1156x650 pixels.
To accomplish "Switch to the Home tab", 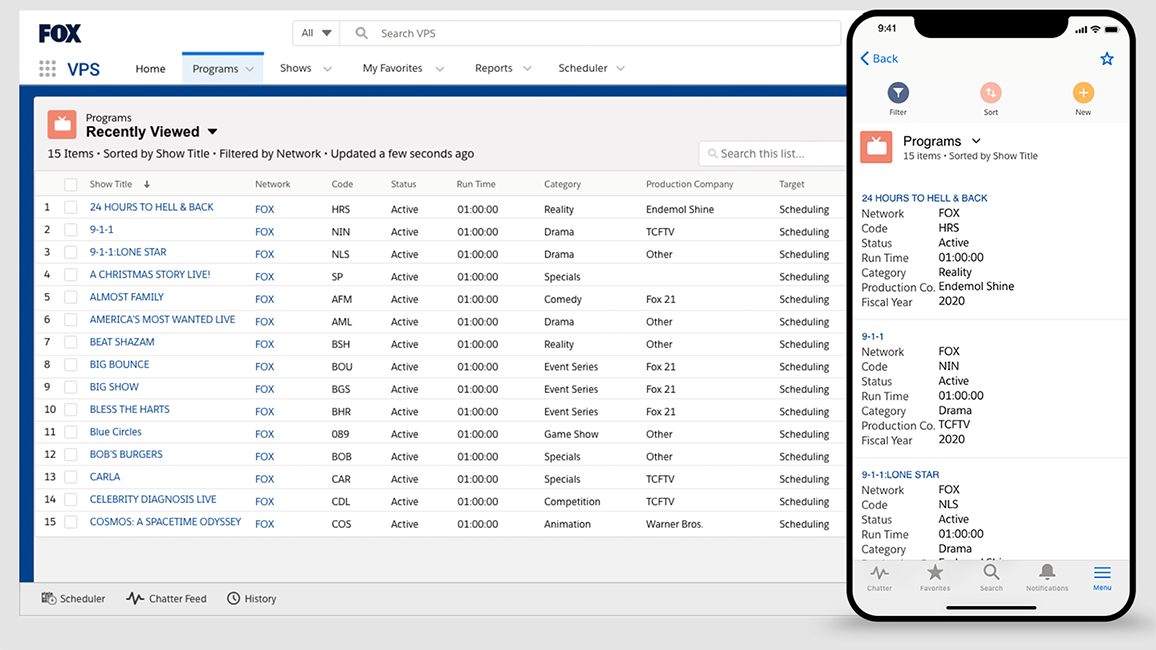I will tap(150, 69).
